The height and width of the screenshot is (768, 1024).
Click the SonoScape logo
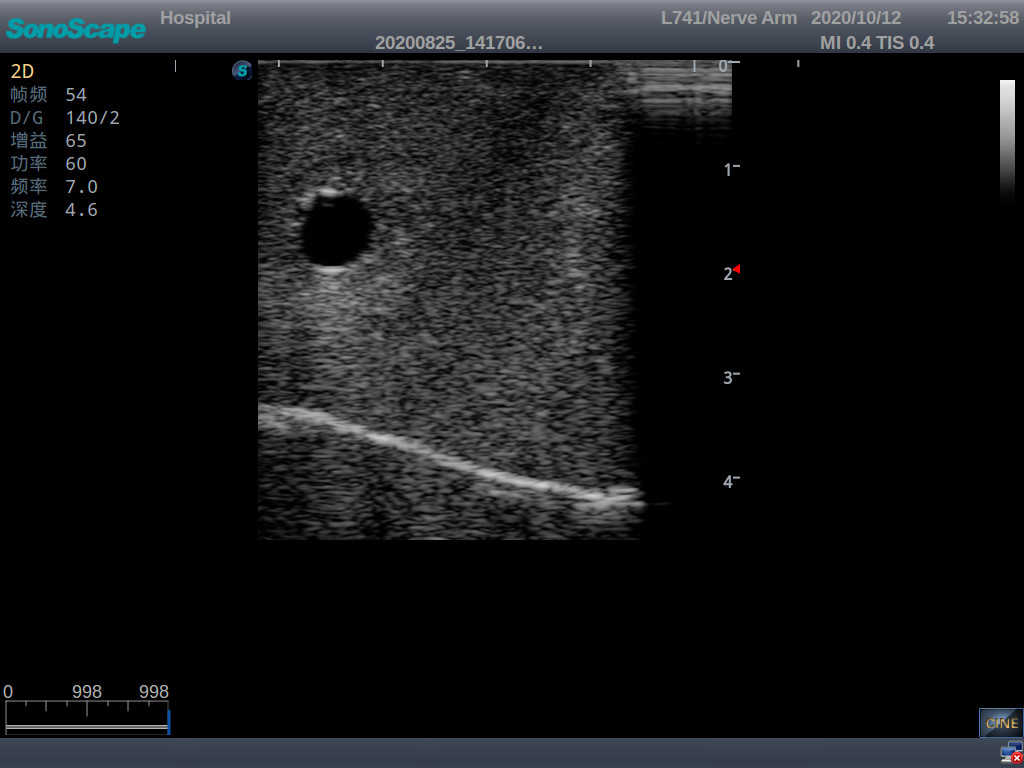[75, 30]
